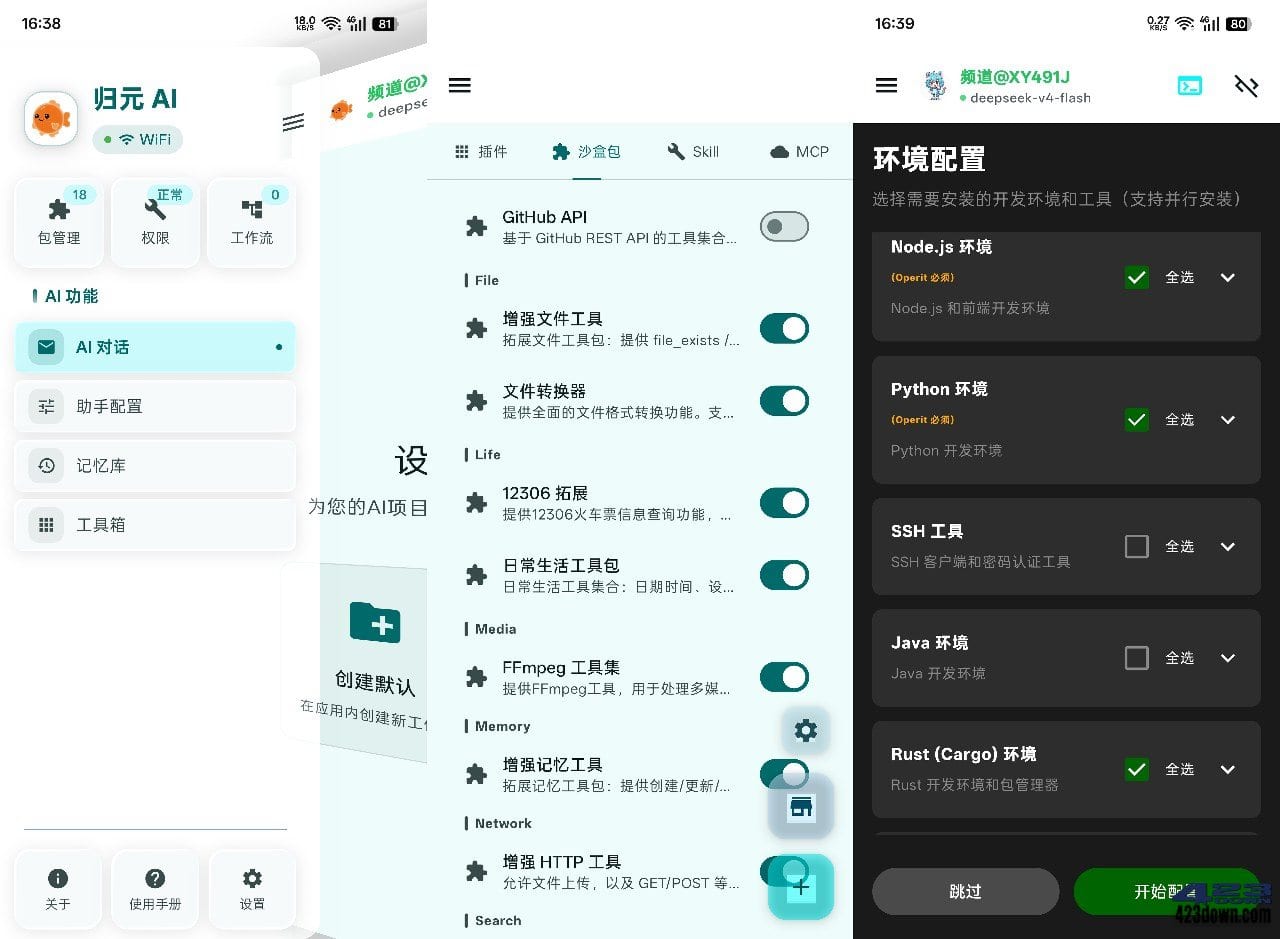The height and width of the screenshot is (939, 1280).
Task: Click deepseek-v4-flash model label
Action: pyautogui.click(x=1030, y=98)
